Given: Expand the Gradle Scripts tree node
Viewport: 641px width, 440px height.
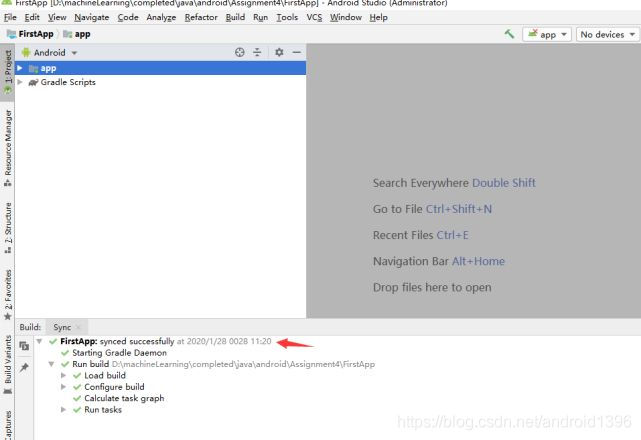Looking at the screenshot, I should (x=20, y=82).
